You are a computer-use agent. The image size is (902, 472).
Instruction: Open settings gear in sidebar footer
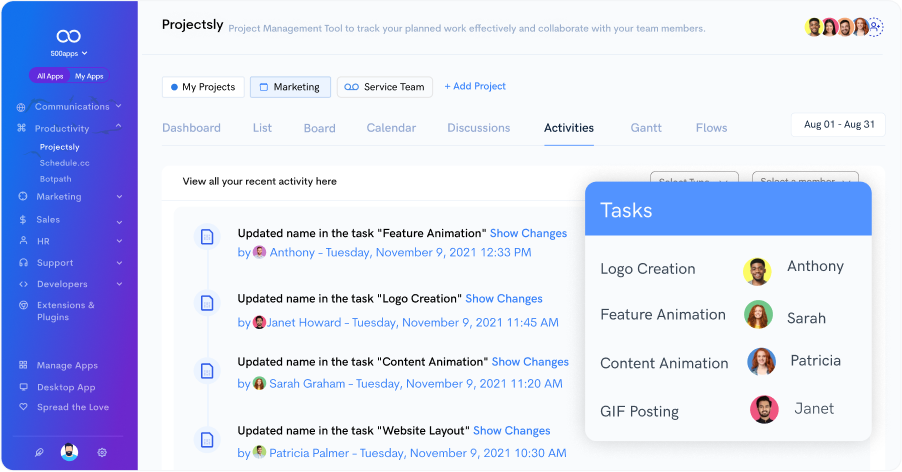pyautogui.click(x=102, y=452)
